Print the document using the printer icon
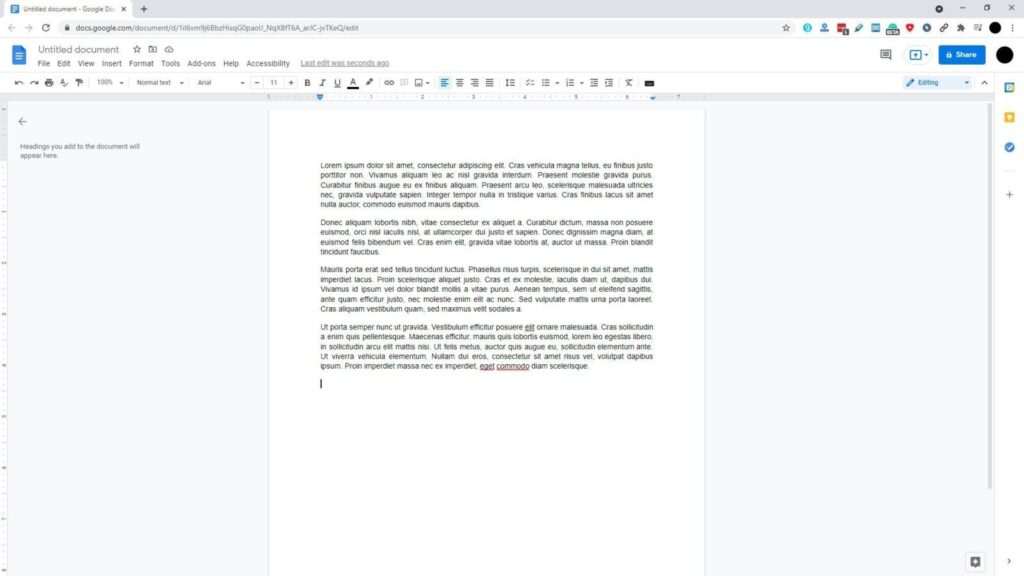This screenshot has width=1024, height=576. coord(49,83)
